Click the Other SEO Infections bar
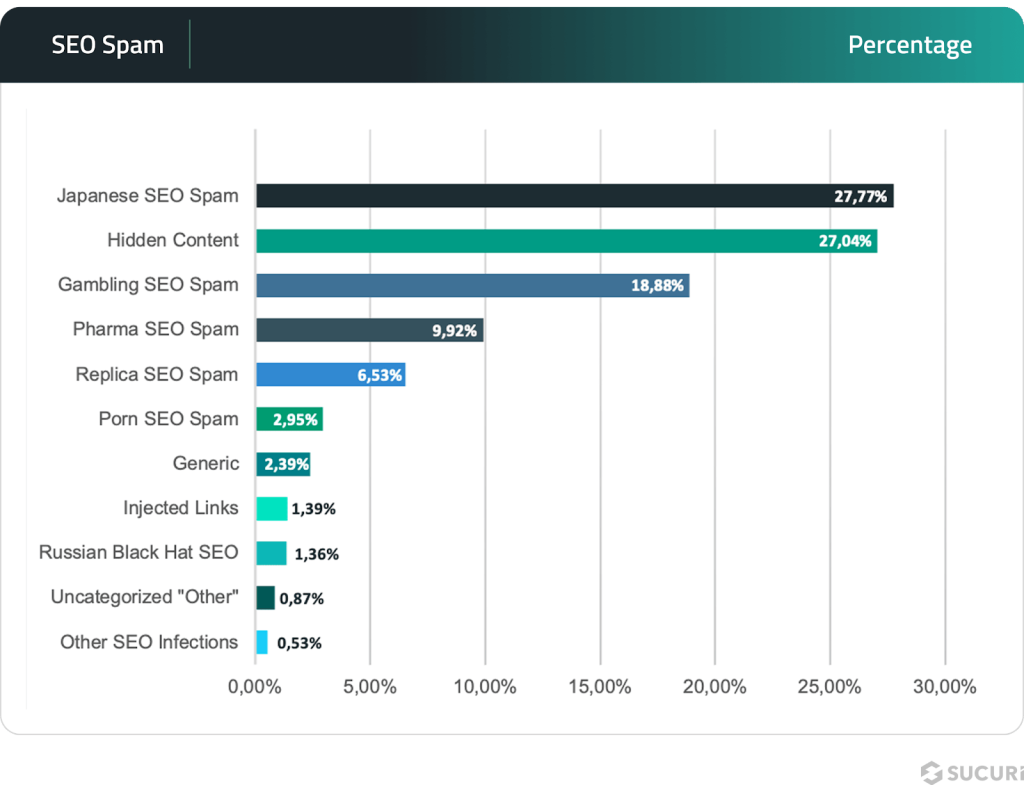 (x=262, y=642)
